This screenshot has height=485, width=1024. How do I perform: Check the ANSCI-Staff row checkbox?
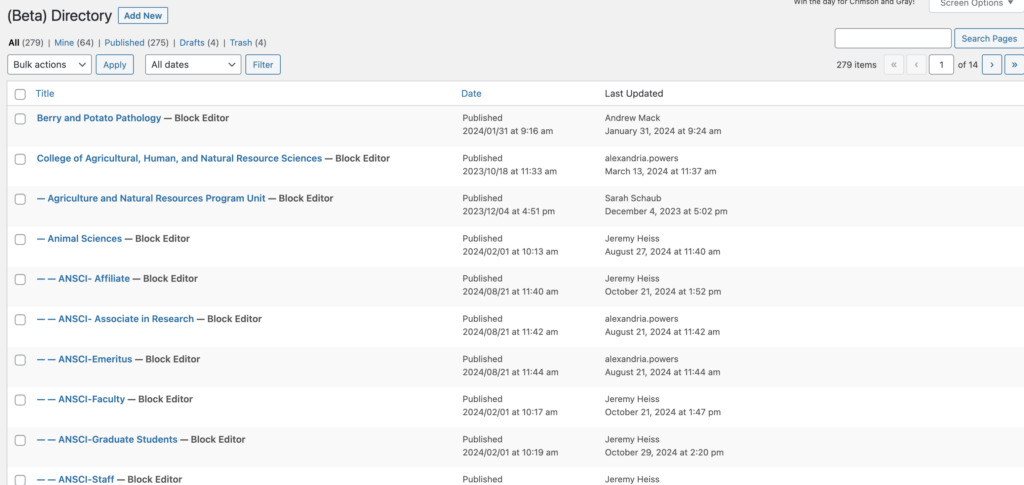coord(20,480)
